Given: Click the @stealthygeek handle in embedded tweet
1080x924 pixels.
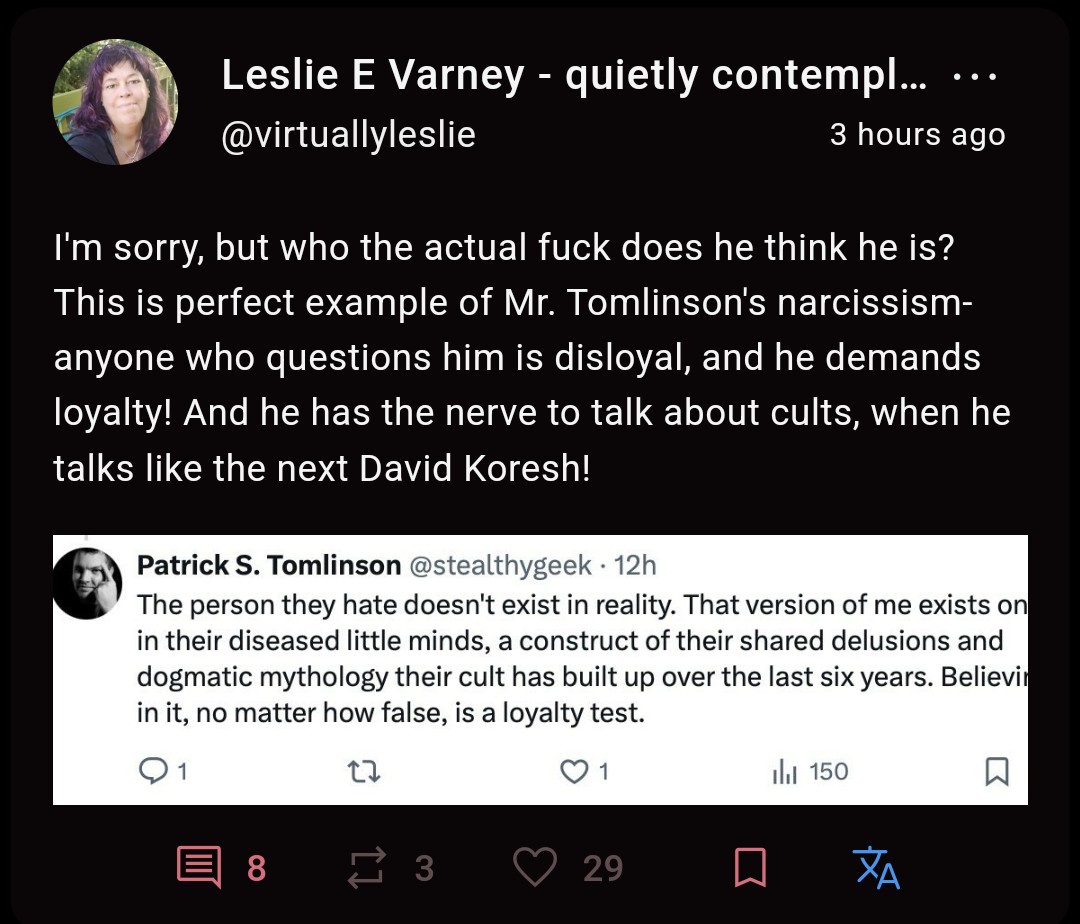Looking at the screenshot, I should coord(500,565).
